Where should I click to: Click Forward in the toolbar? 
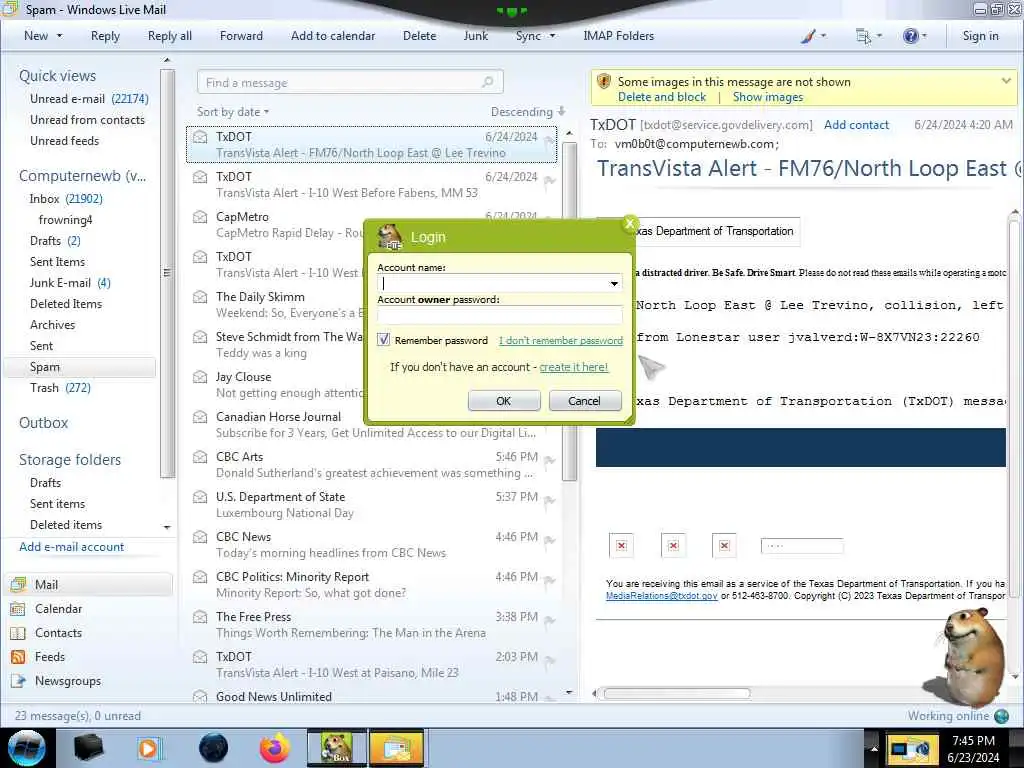click(x=241, y=36)
